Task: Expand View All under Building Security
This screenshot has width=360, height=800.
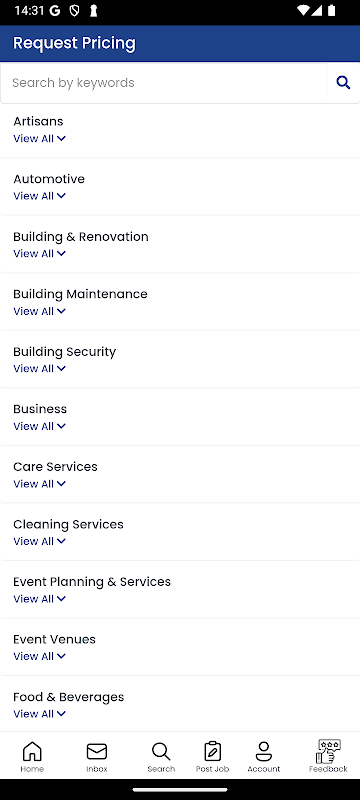Action: pos(39,368)
